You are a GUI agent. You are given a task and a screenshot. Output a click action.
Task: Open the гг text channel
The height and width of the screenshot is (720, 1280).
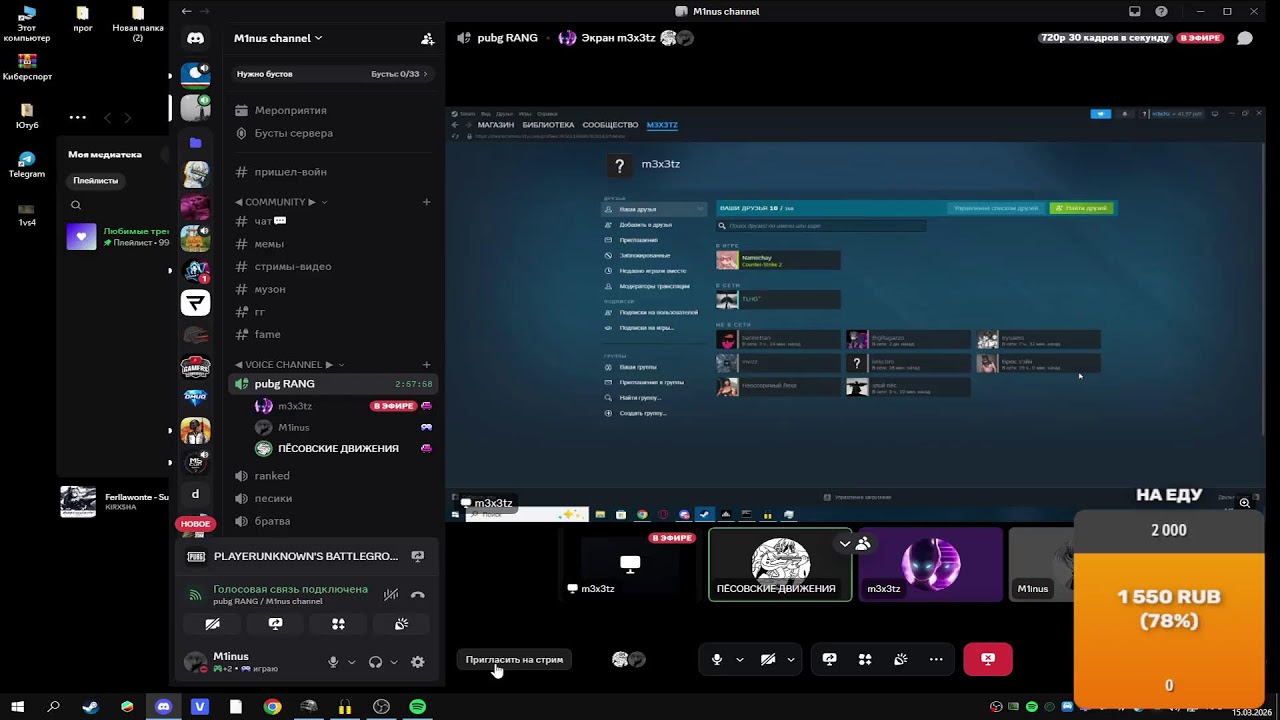point(333,312)
